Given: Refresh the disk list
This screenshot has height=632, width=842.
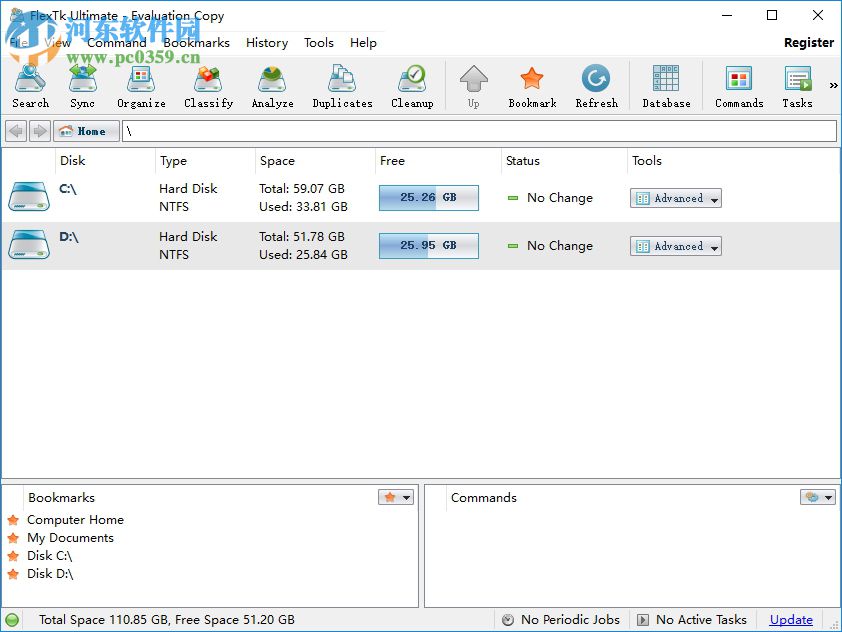Looking at the screenshot, I should click(x=596, y=87).
